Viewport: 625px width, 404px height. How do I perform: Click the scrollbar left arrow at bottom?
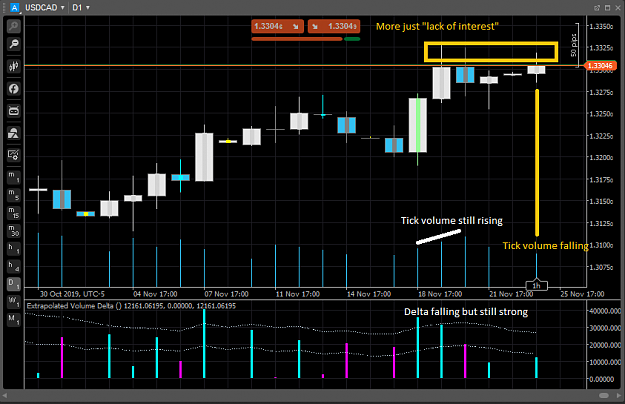[x=5, y=396]
